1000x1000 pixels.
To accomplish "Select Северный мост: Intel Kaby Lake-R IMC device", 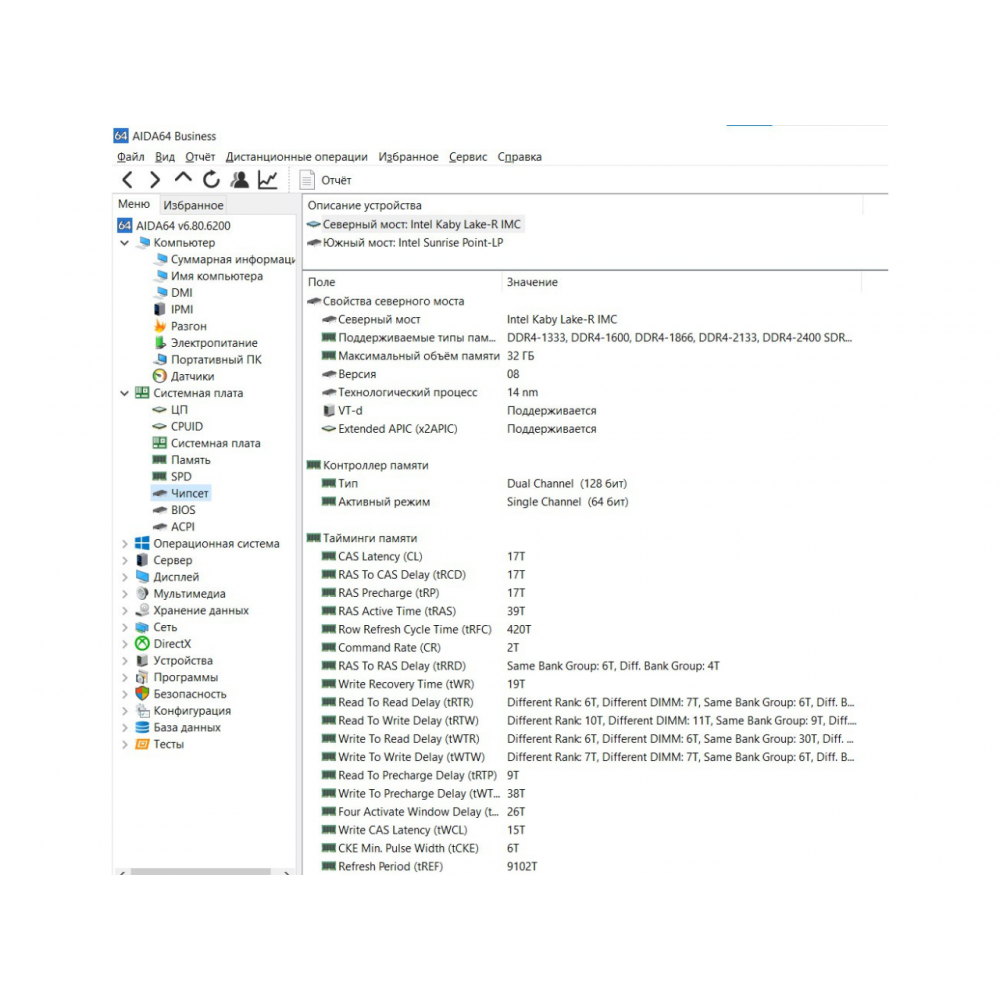I will (x=415, y=224).
